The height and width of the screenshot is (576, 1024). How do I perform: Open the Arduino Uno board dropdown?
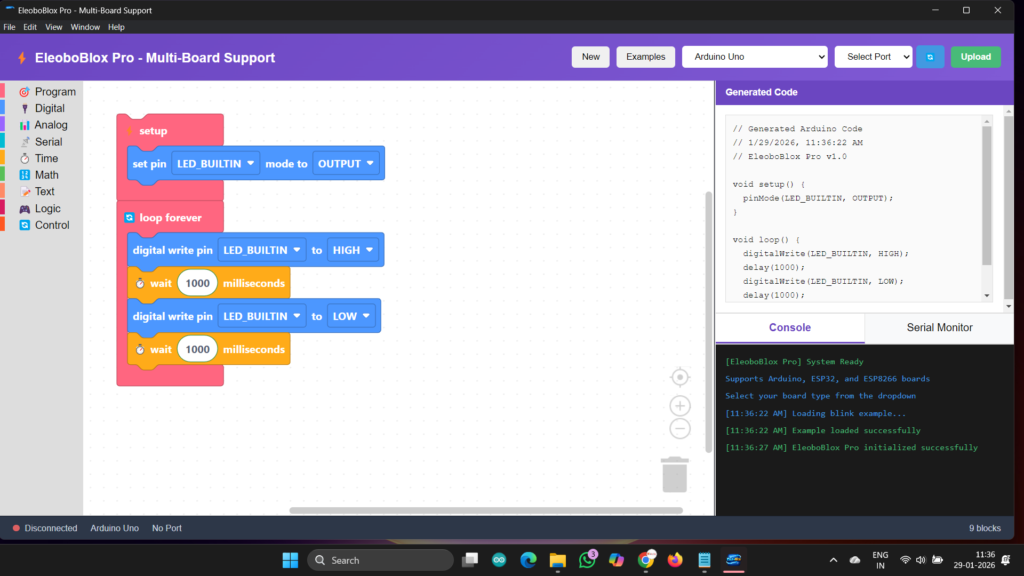(755, 57)
